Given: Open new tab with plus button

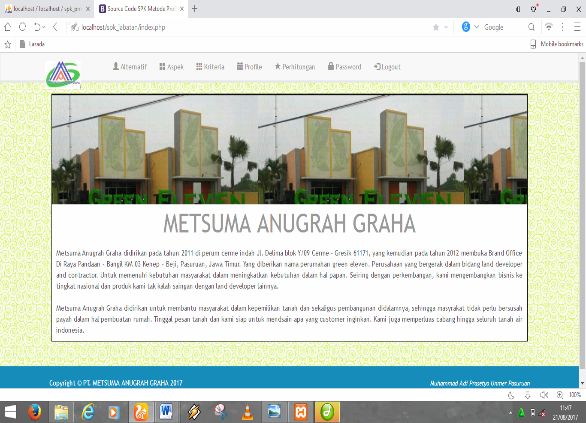Looking at the screenshot, I should tap(194, 9).
